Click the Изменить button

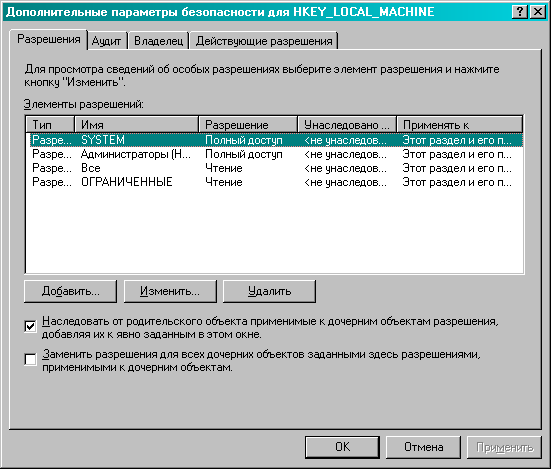[170, 291]
